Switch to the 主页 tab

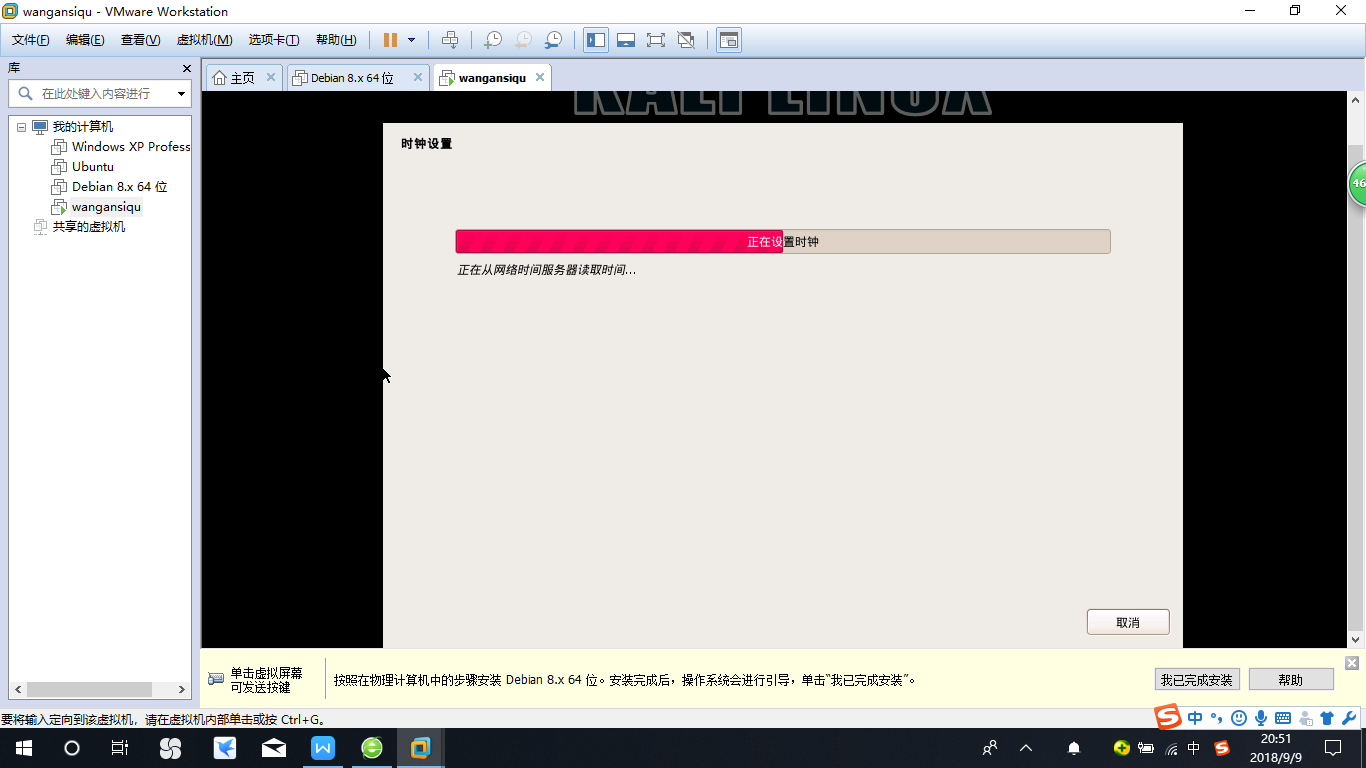[243, 78]
